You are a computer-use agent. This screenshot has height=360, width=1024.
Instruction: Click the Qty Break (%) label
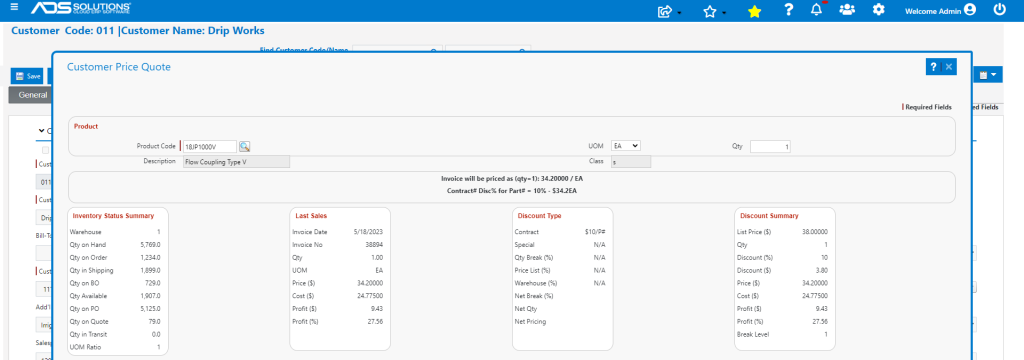pos(534,257)
